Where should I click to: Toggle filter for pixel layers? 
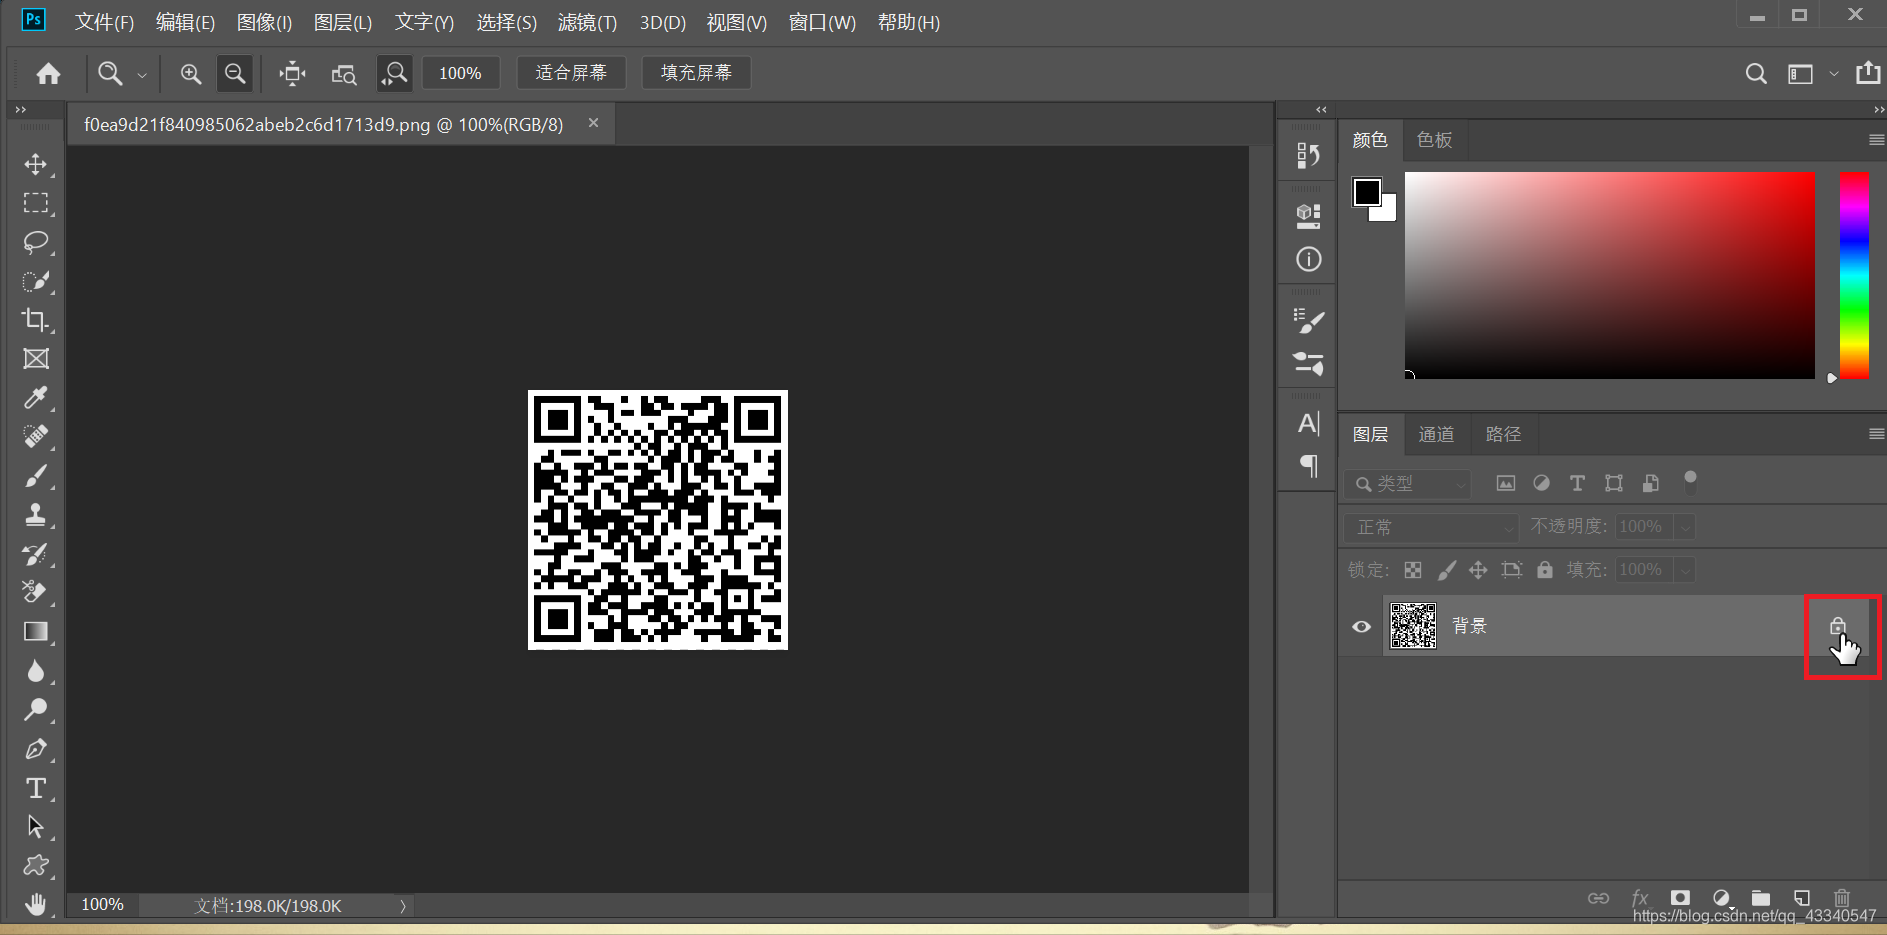tap(1506, 484)
